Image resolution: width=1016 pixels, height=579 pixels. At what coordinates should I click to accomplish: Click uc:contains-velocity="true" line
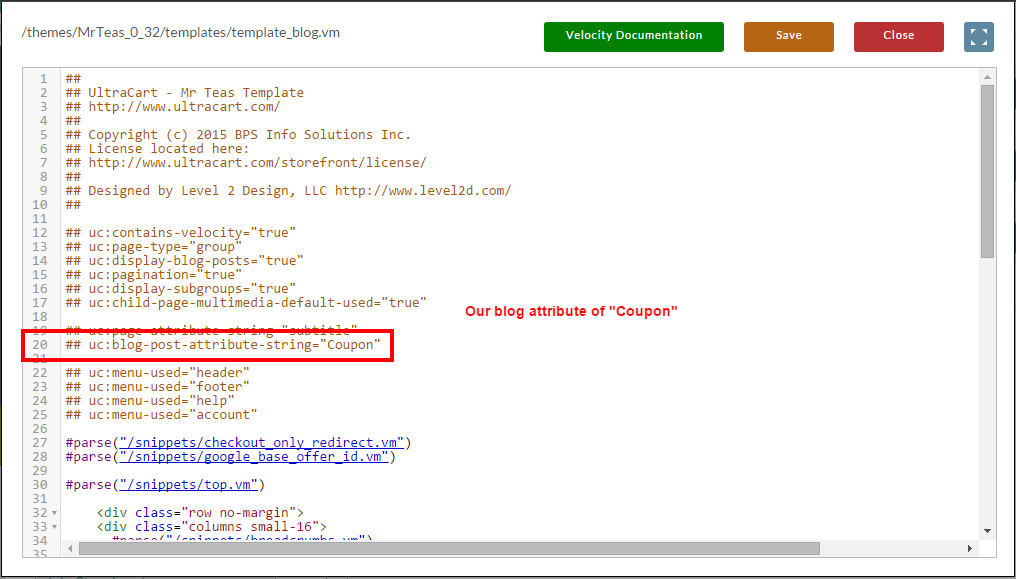[181, 233]
